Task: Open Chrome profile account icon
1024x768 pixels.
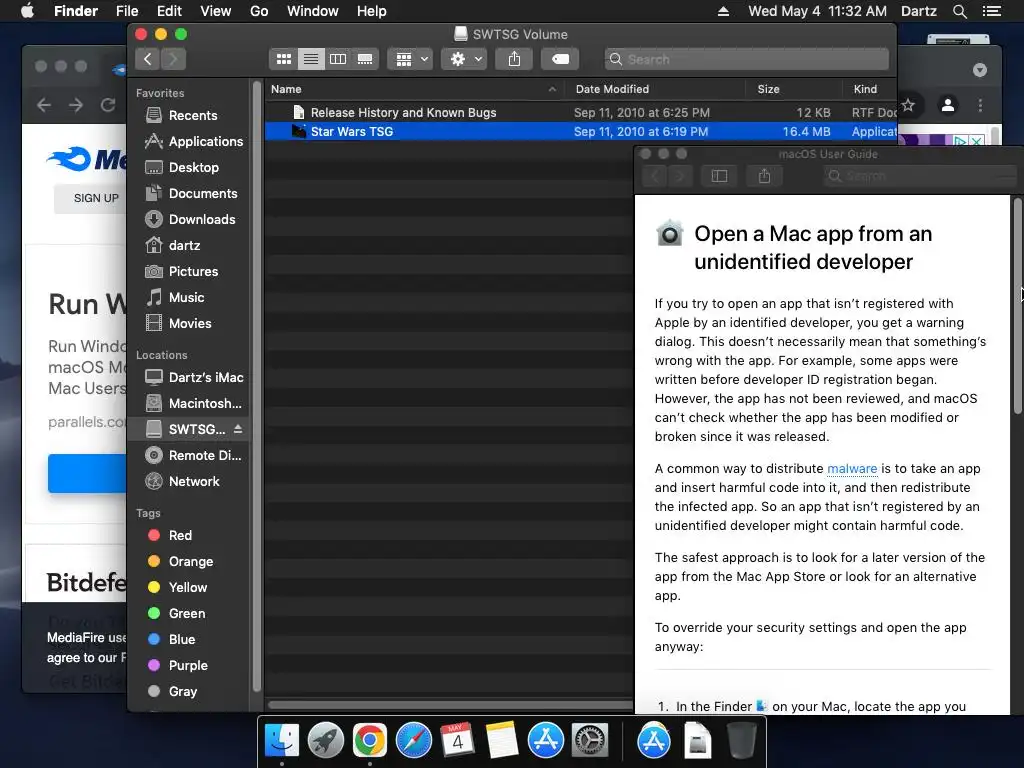Action: [948, 104]
